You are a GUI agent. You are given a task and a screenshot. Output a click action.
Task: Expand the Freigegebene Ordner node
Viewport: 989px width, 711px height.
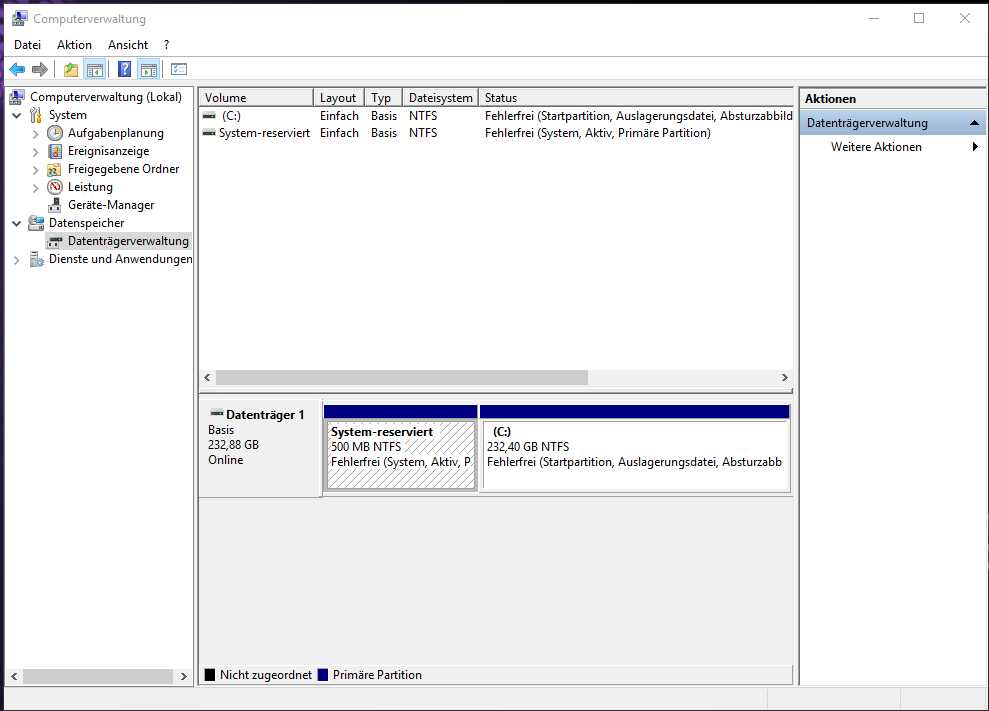(36, 170)
